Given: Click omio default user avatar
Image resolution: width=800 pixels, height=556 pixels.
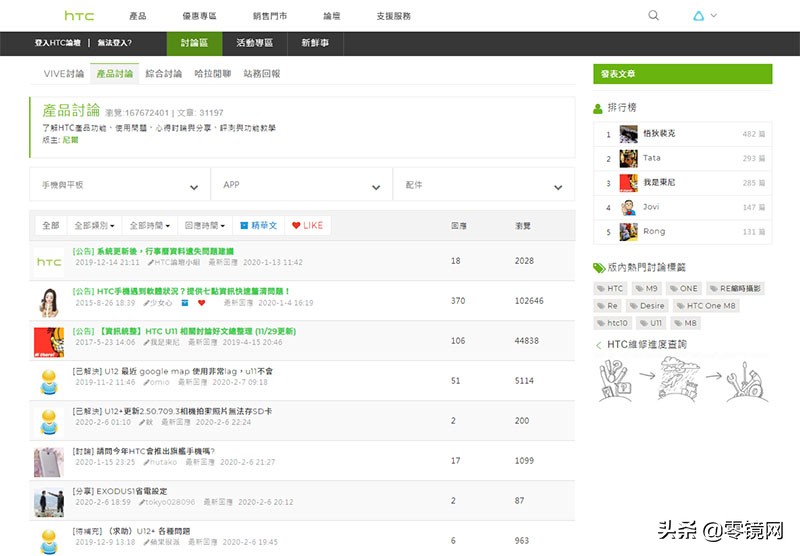Looking at the screenshot, I should pos(49,382).
